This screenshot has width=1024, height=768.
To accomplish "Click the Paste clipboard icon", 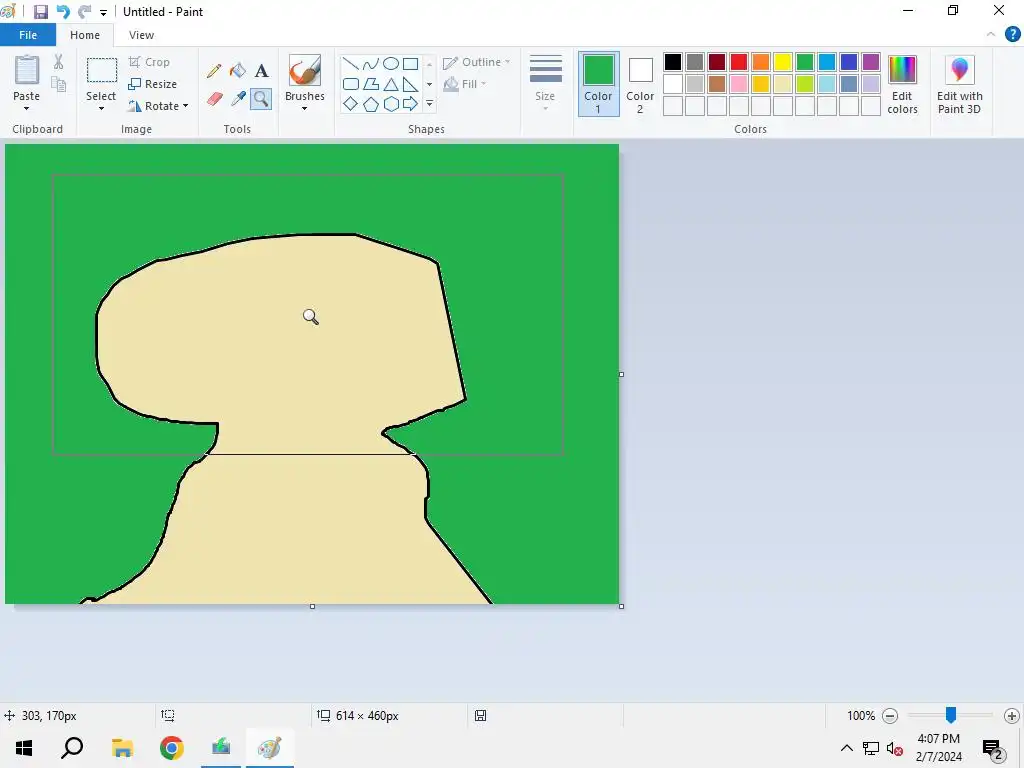I will (27, 71).
